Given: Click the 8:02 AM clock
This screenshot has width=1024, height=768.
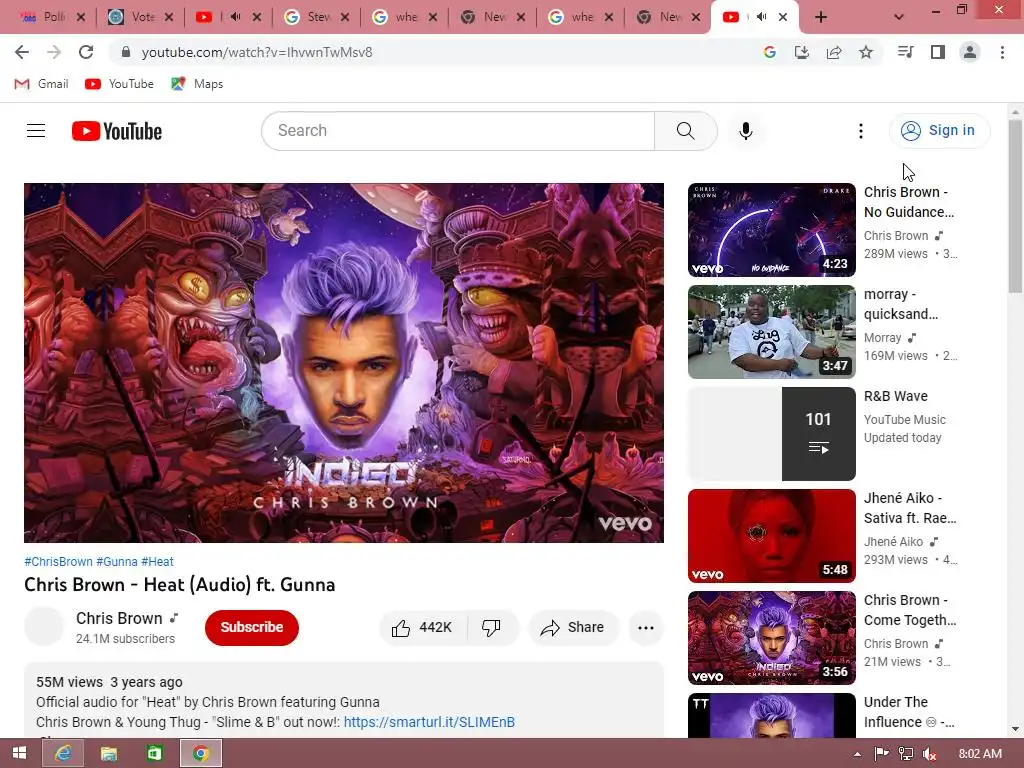Looking at the screenshot, I should coord(980,754).
